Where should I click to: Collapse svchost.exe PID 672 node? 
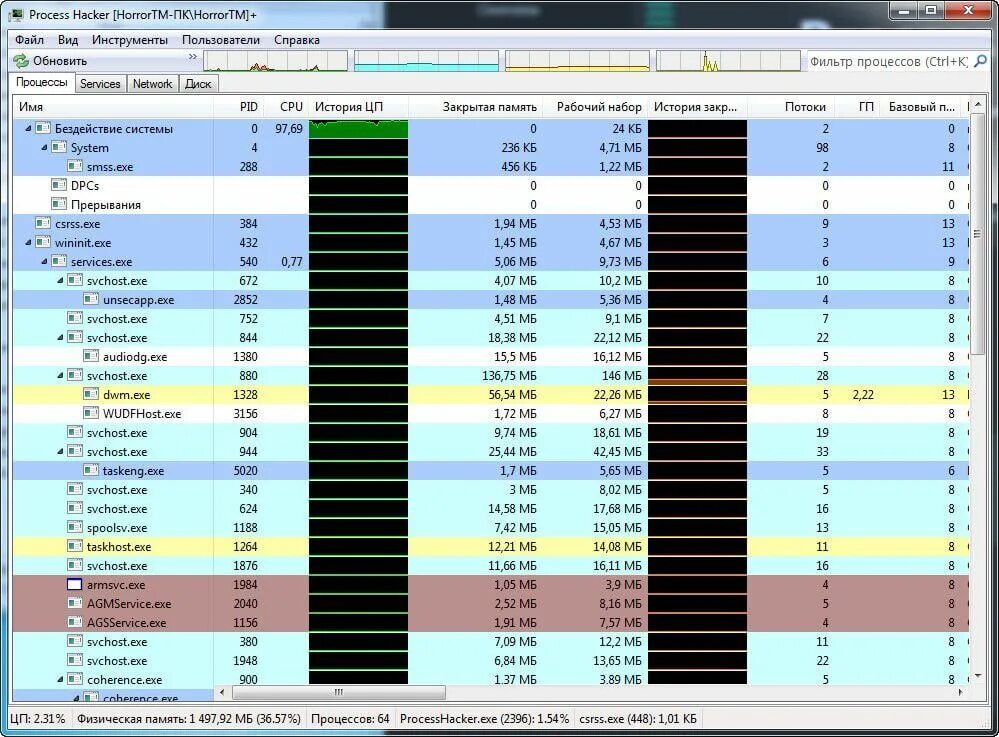click(x=61, y=281)
